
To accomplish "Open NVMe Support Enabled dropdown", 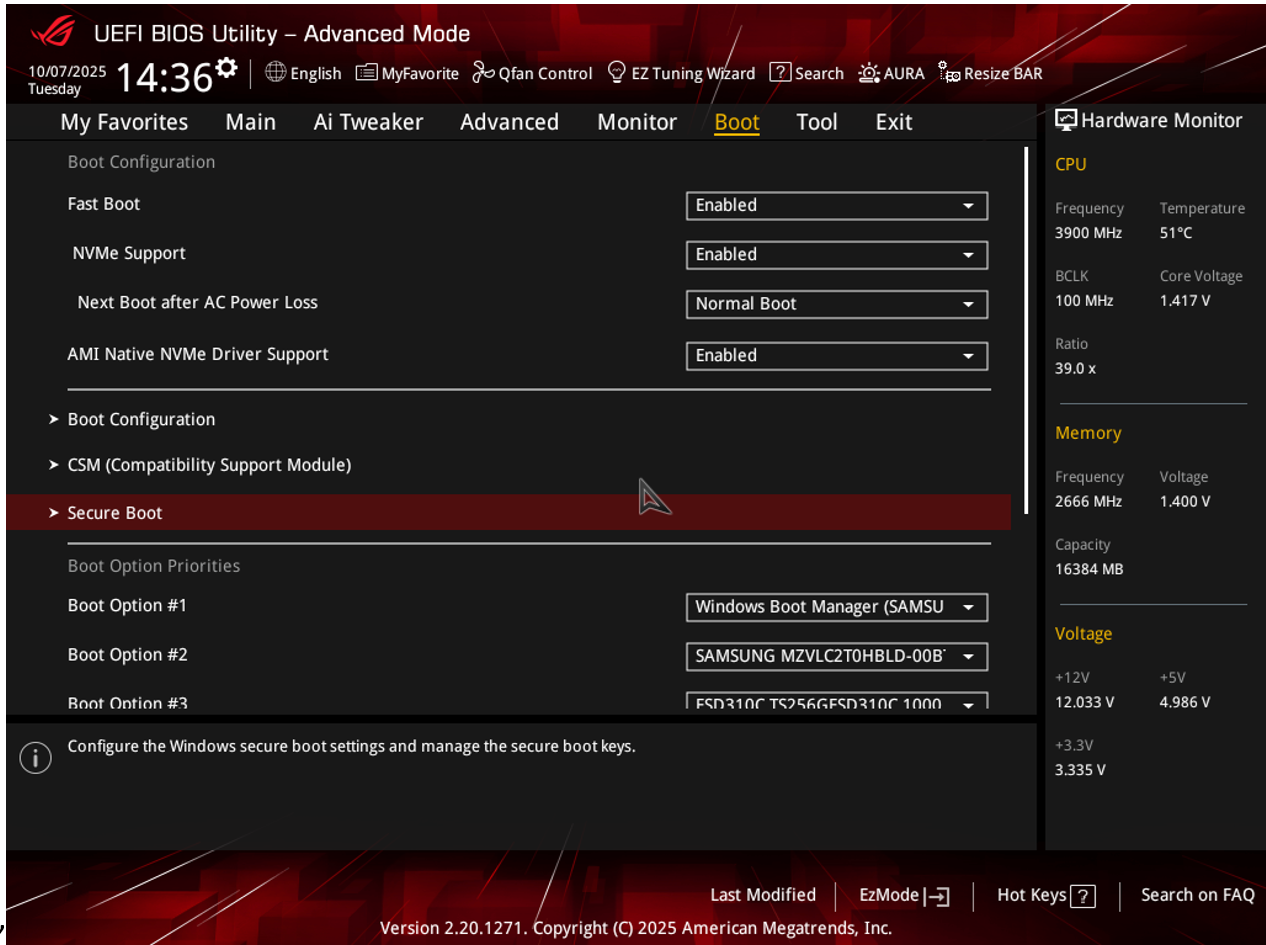I will coord(836,255).
